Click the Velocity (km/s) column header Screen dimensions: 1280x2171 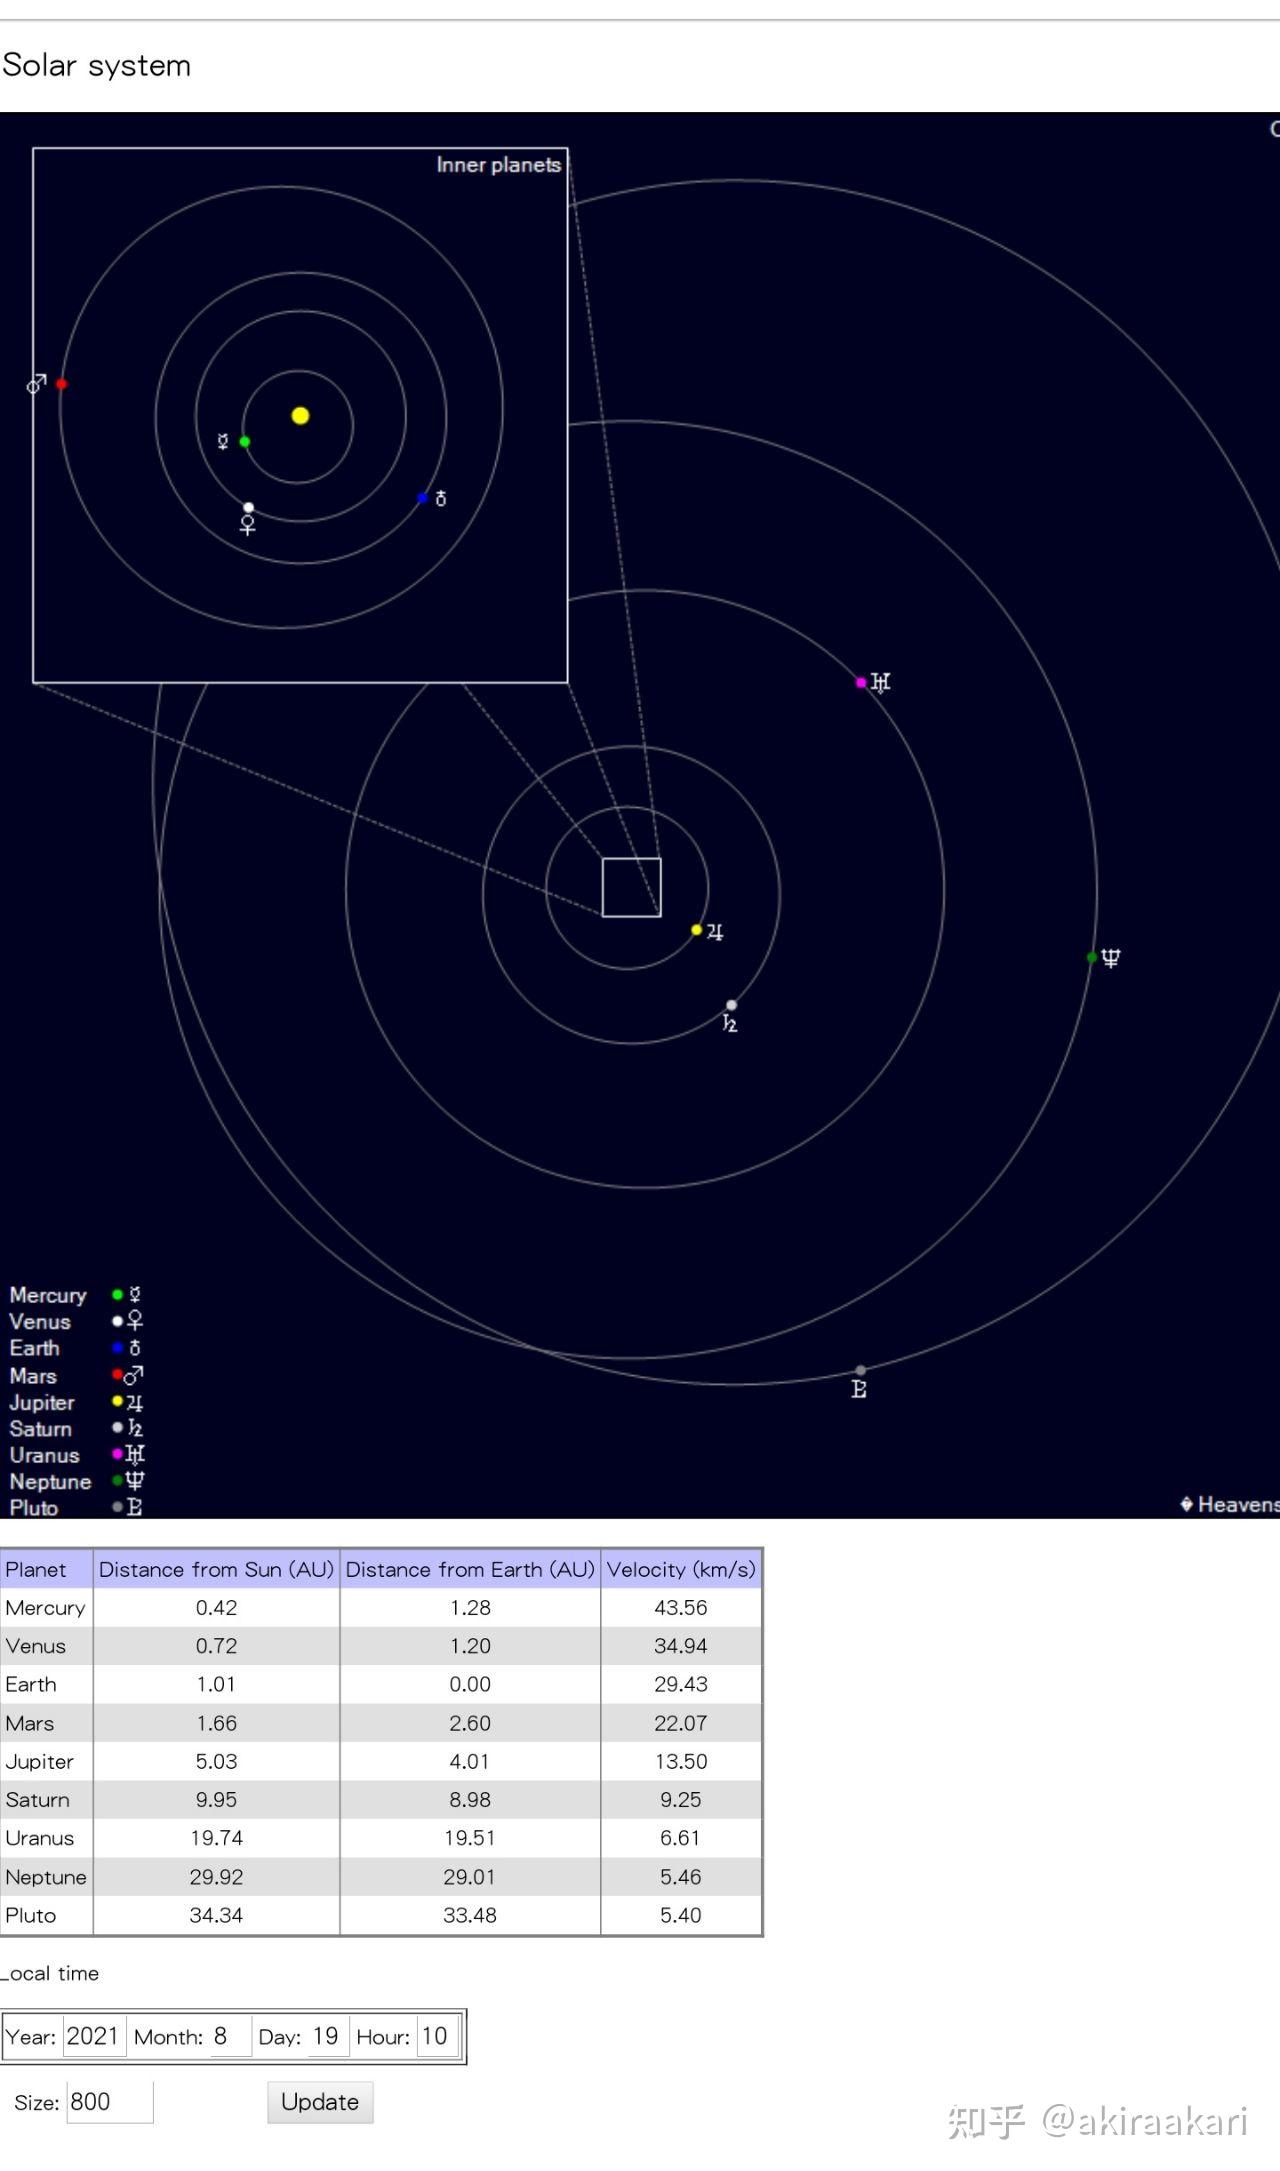click(681, 1570)
